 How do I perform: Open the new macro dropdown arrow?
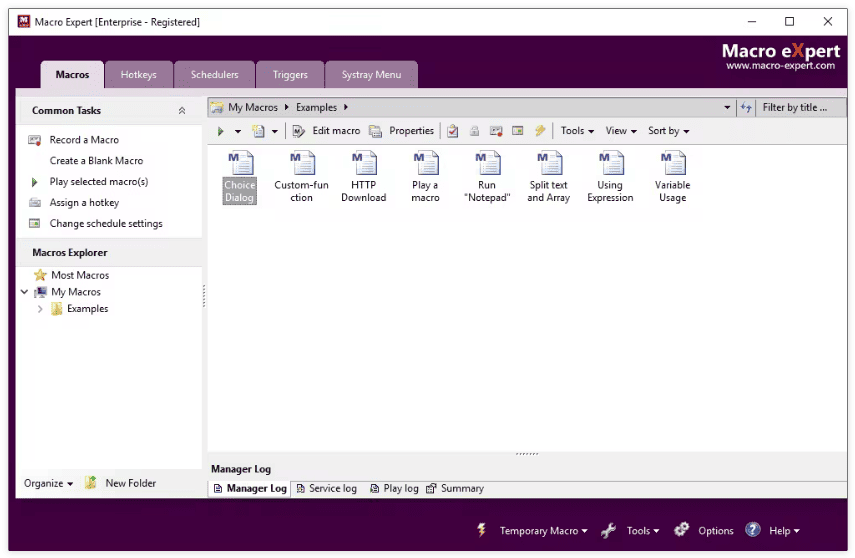275,131
